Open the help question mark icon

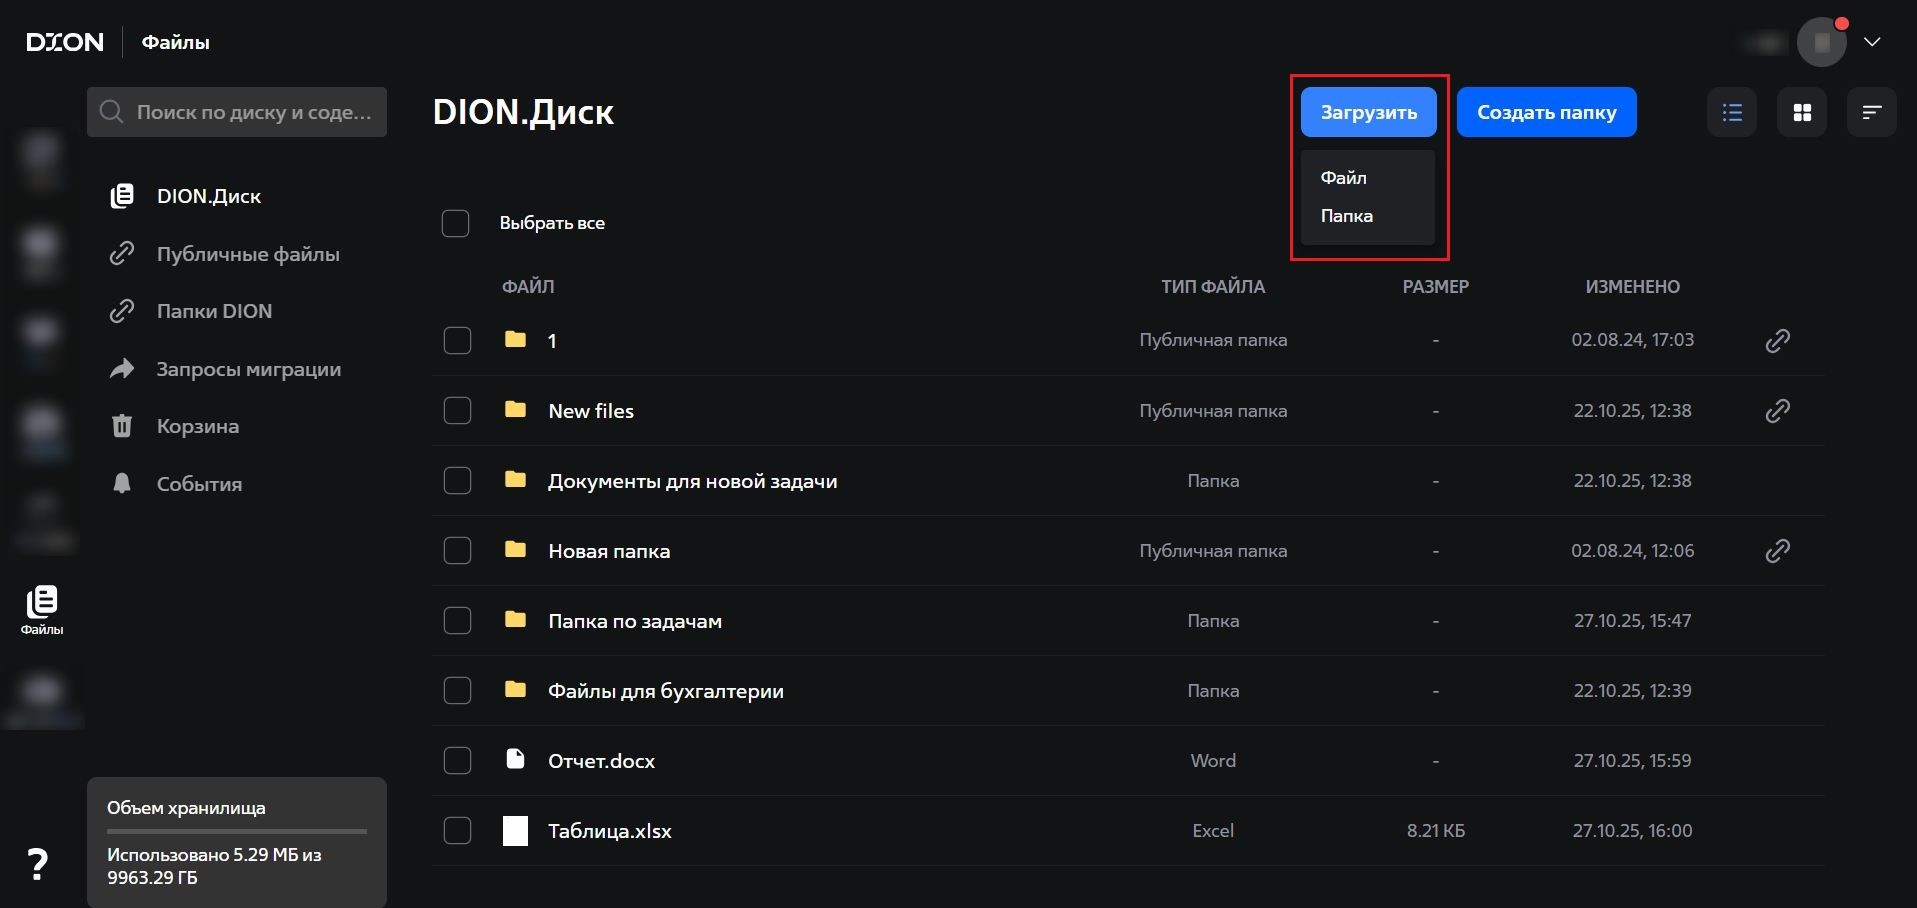pos(37,864)
